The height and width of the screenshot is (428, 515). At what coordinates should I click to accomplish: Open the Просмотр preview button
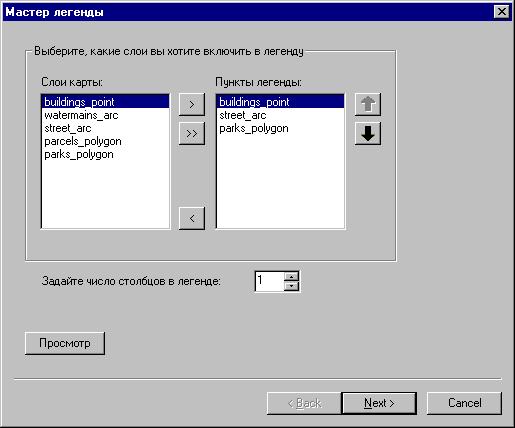click(65, 343)
